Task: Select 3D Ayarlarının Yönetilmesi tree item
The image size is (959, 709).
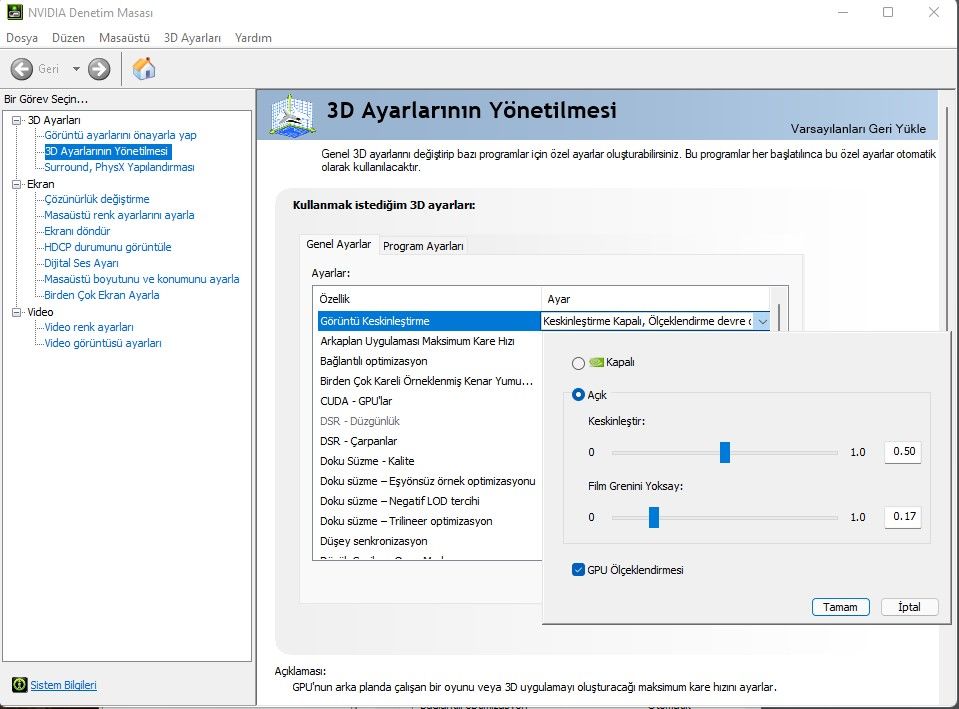Action: coord(107,151)
